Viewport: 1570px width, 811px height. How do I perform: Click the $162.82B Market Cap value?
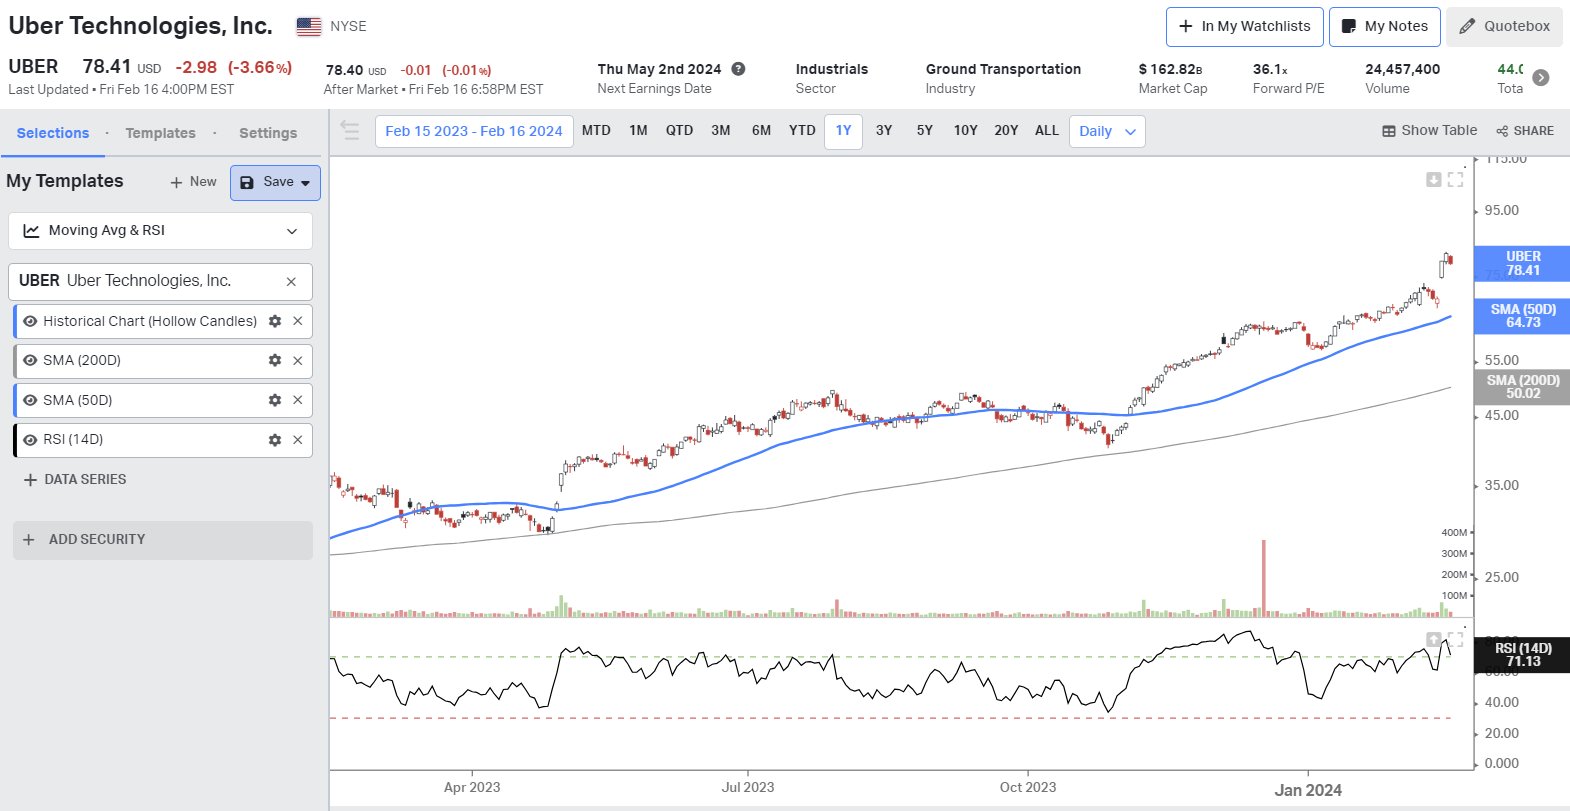[x=1170, y=69]
